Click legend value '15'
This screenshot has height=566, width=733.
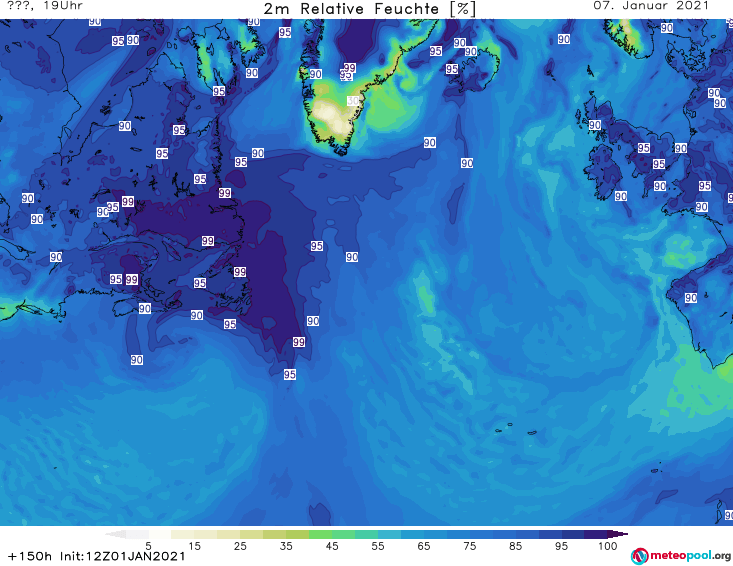pyautogui.click(x=194, y=546)
